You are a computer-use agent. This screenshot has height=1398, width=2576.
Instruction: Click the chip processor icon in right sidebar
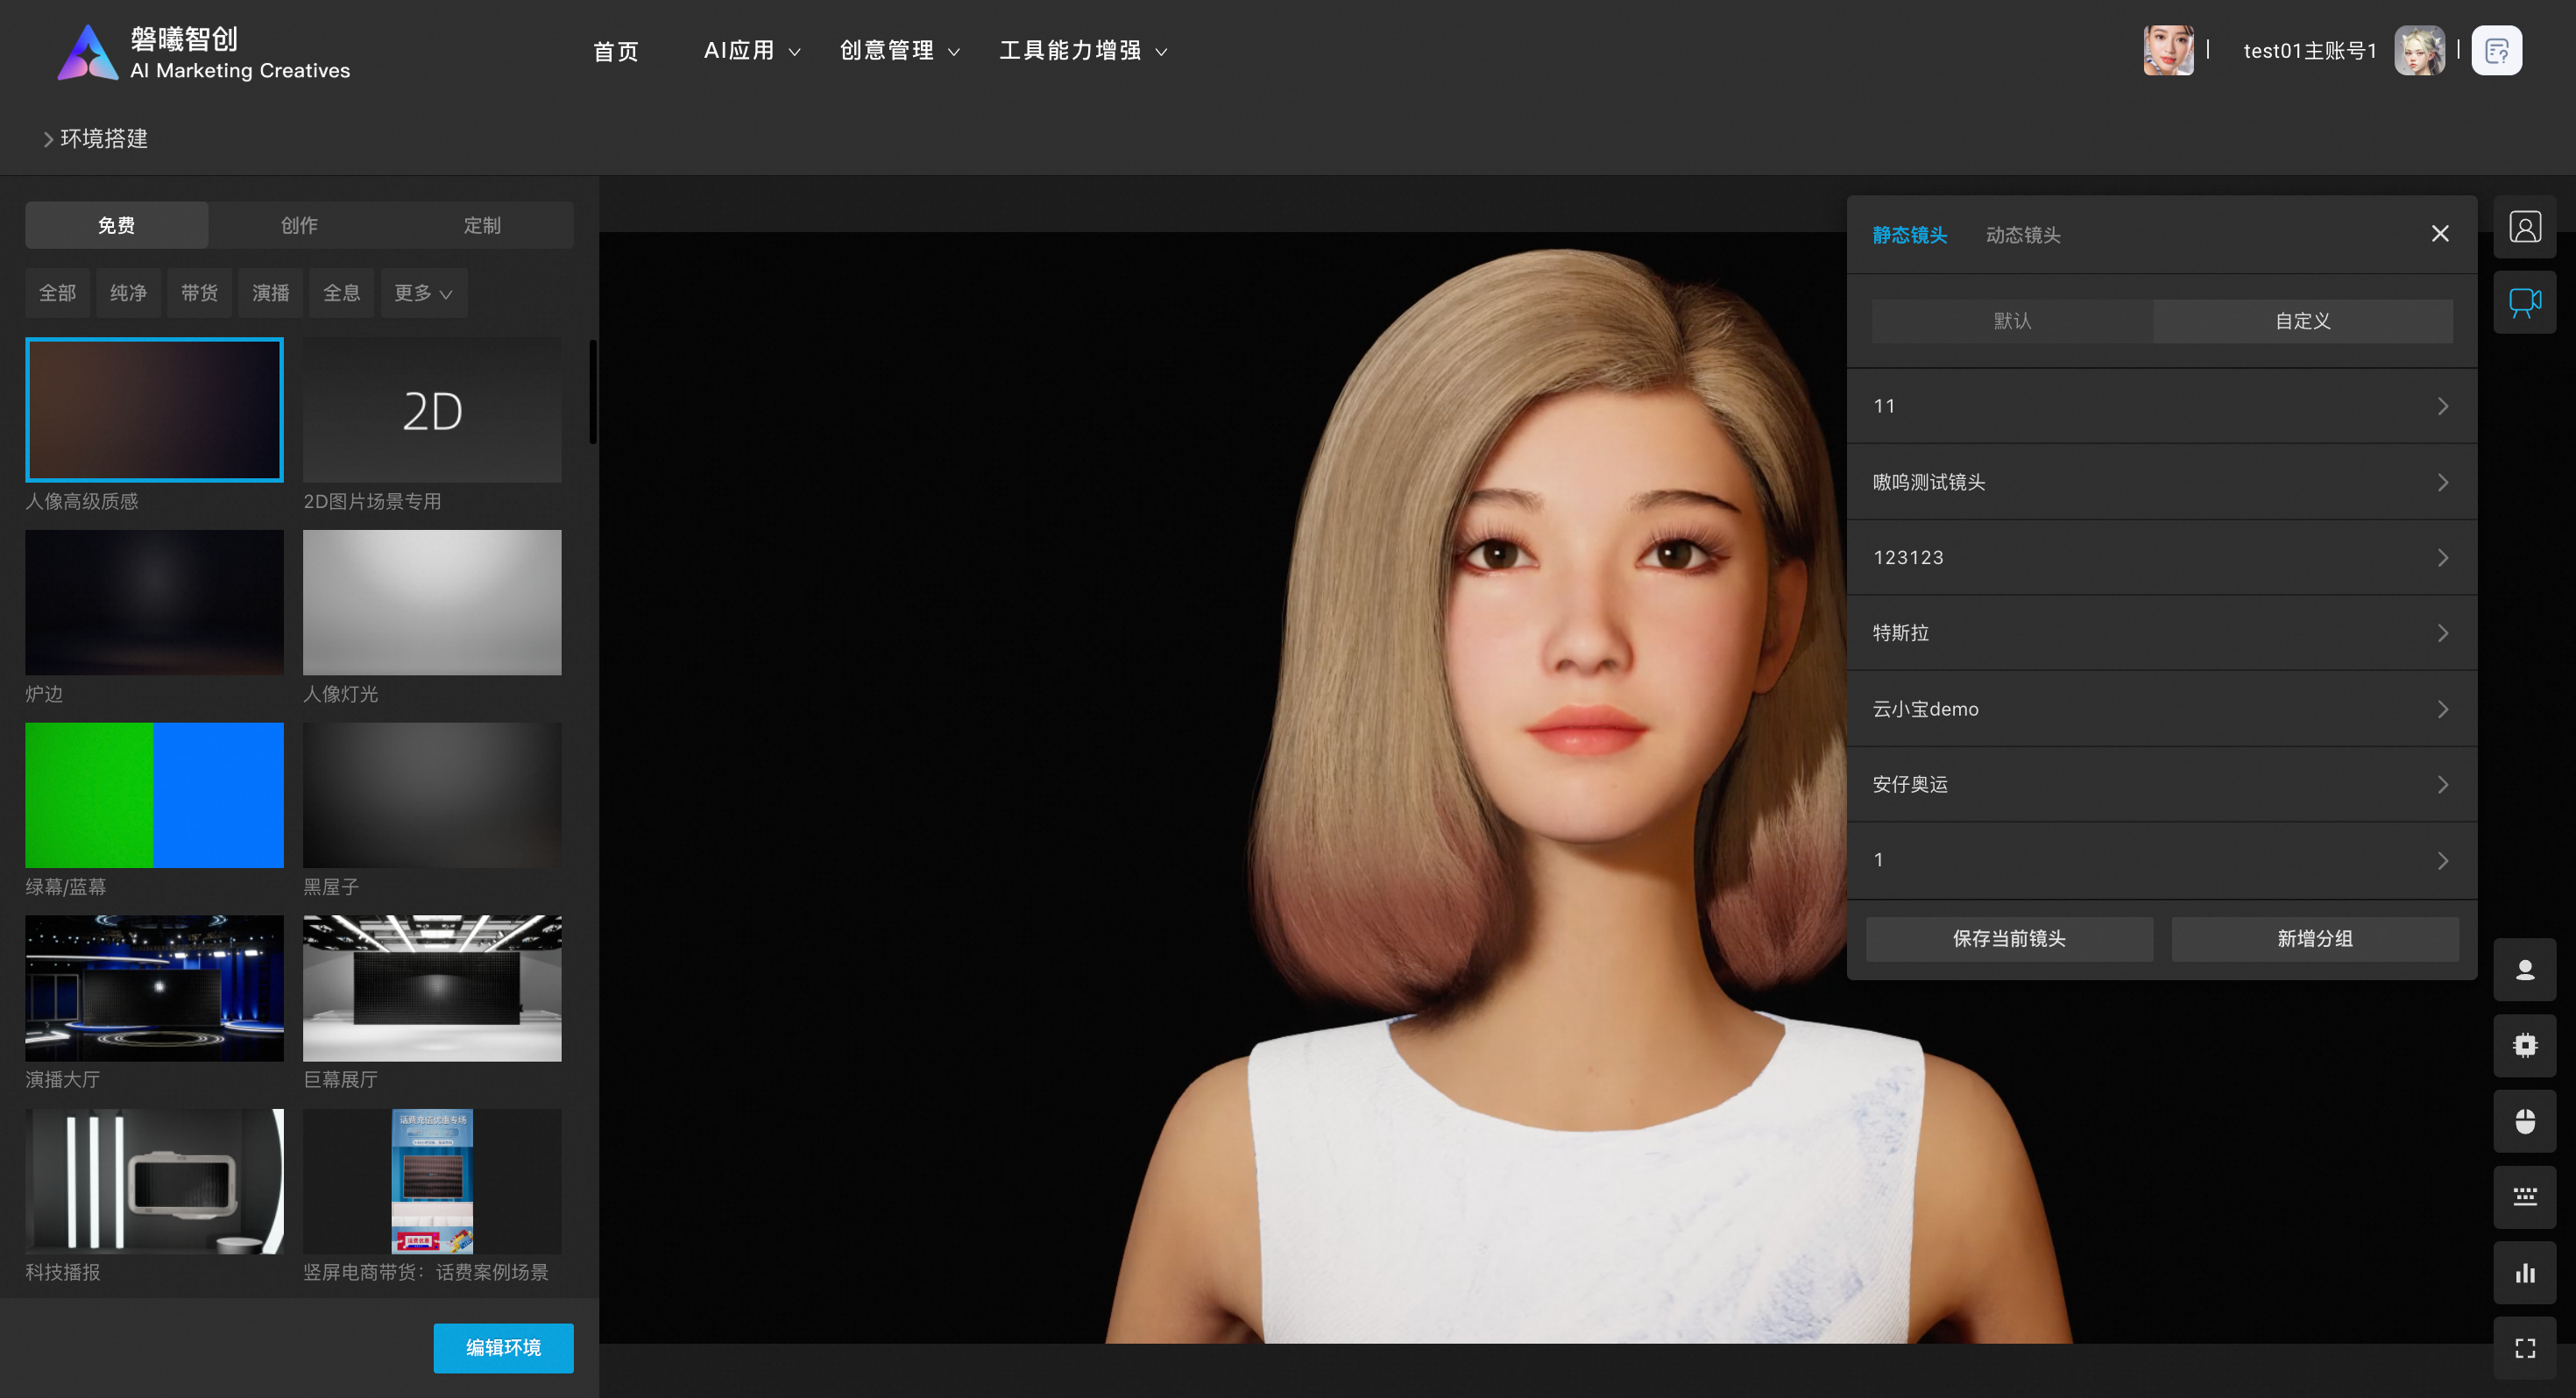2524,1045
